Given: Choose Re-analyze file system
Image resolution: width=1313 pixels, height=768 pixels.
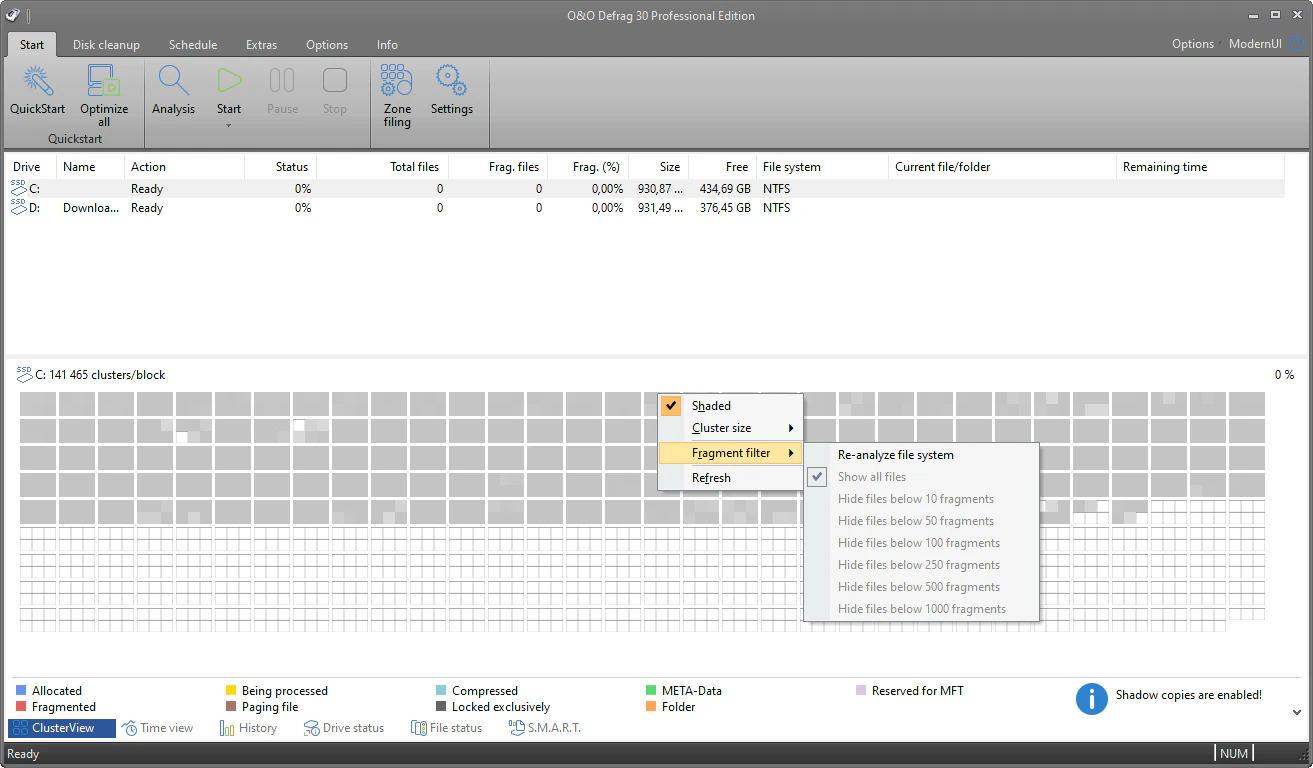Looking at the screenshot, I should coord(895,455).
